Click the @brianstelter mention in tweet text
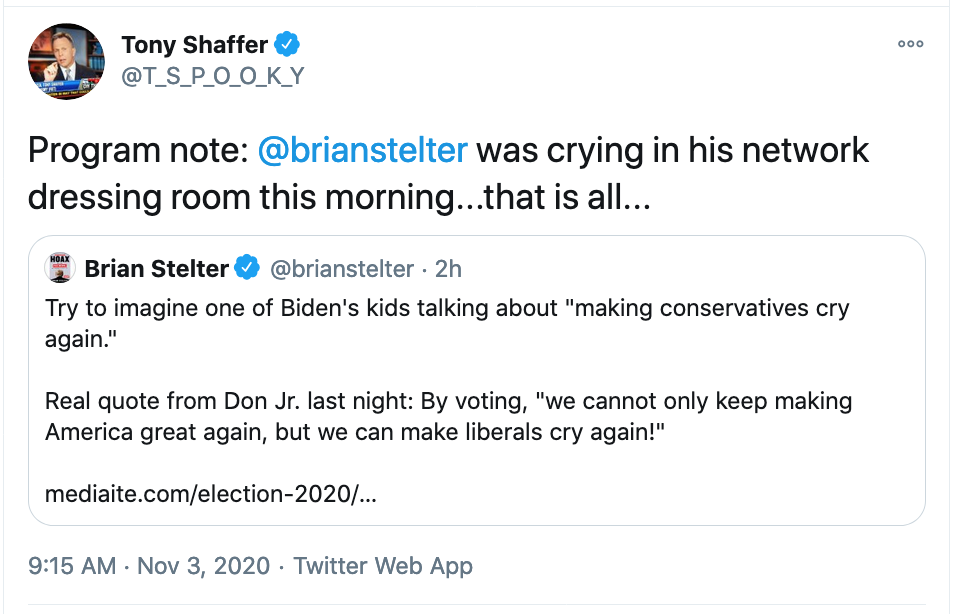 [x=362, y=150]
